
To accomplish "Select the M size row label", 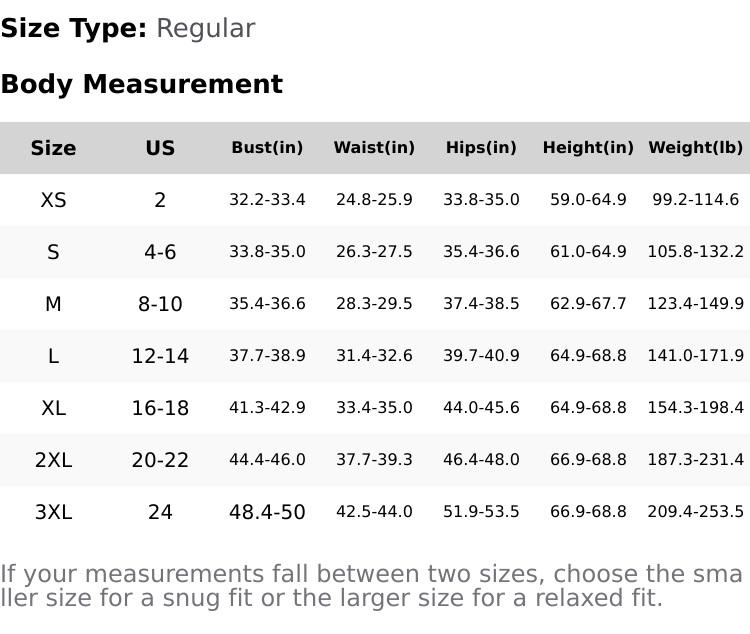I will 53,305.
